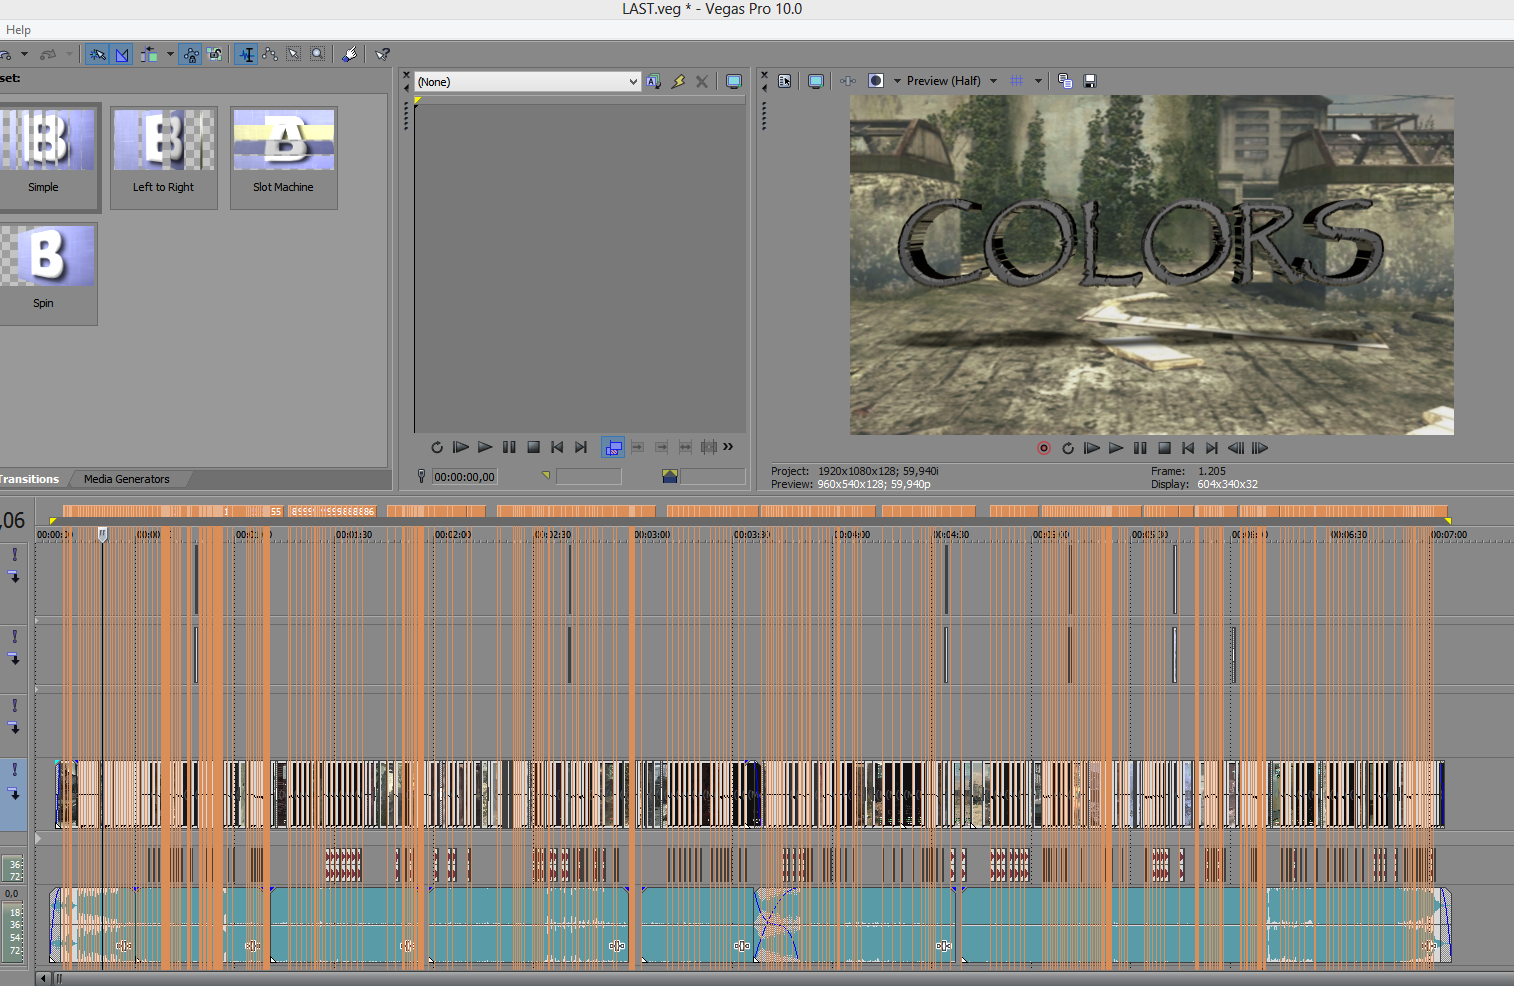Screen dimensions: 1514x986
Task: Open the Preview (Half) quality dropdown
Action: [952, 81]
